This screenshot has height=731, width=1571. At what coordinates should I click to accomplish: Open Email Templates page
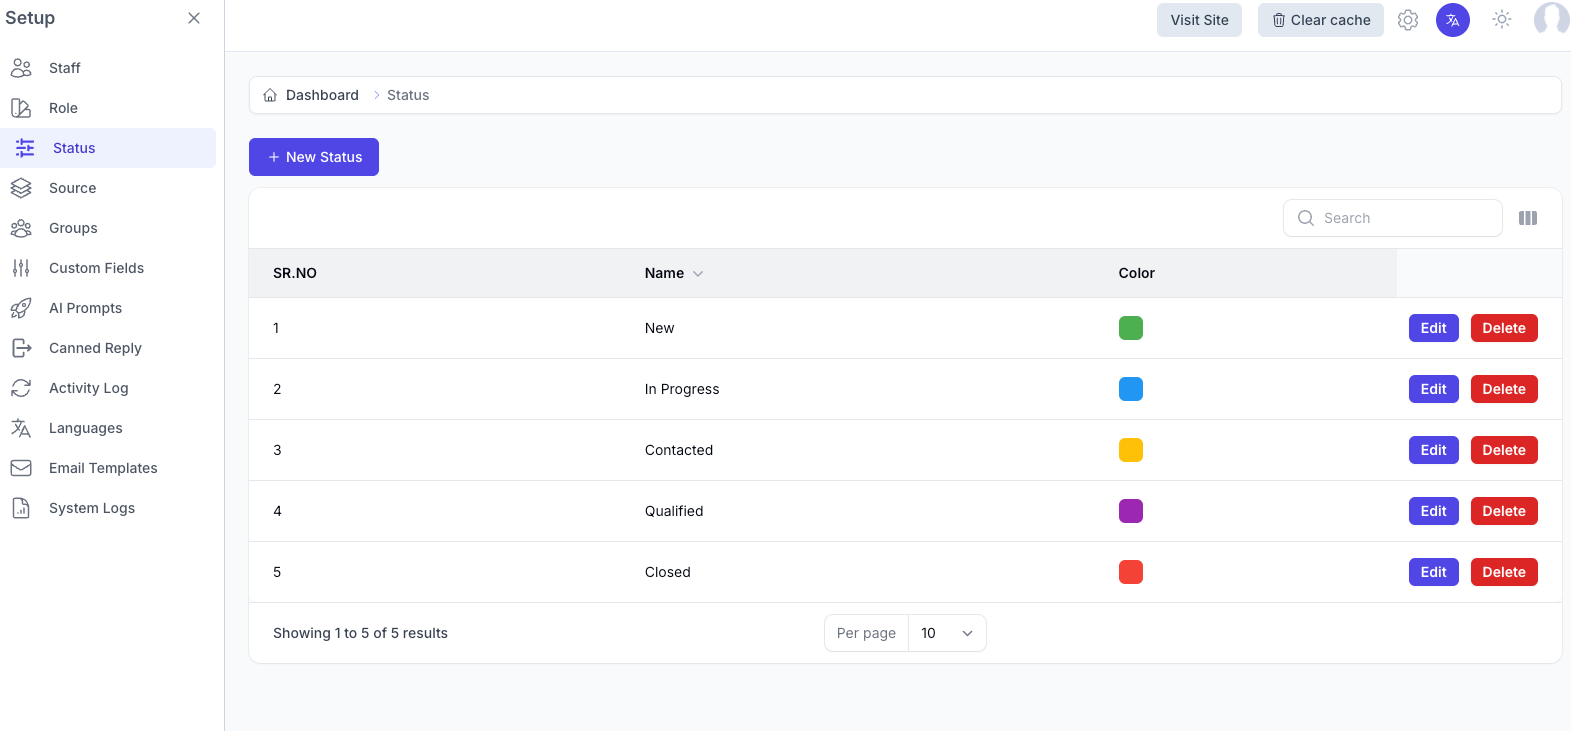108,468
